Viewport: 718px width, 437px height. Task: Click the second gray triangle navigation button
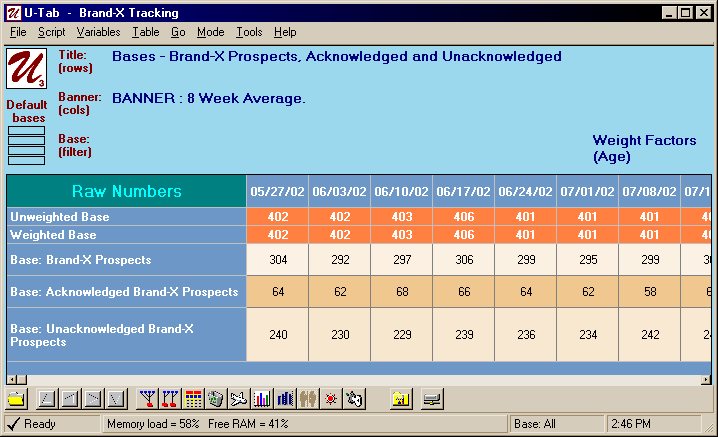[70, 399]
